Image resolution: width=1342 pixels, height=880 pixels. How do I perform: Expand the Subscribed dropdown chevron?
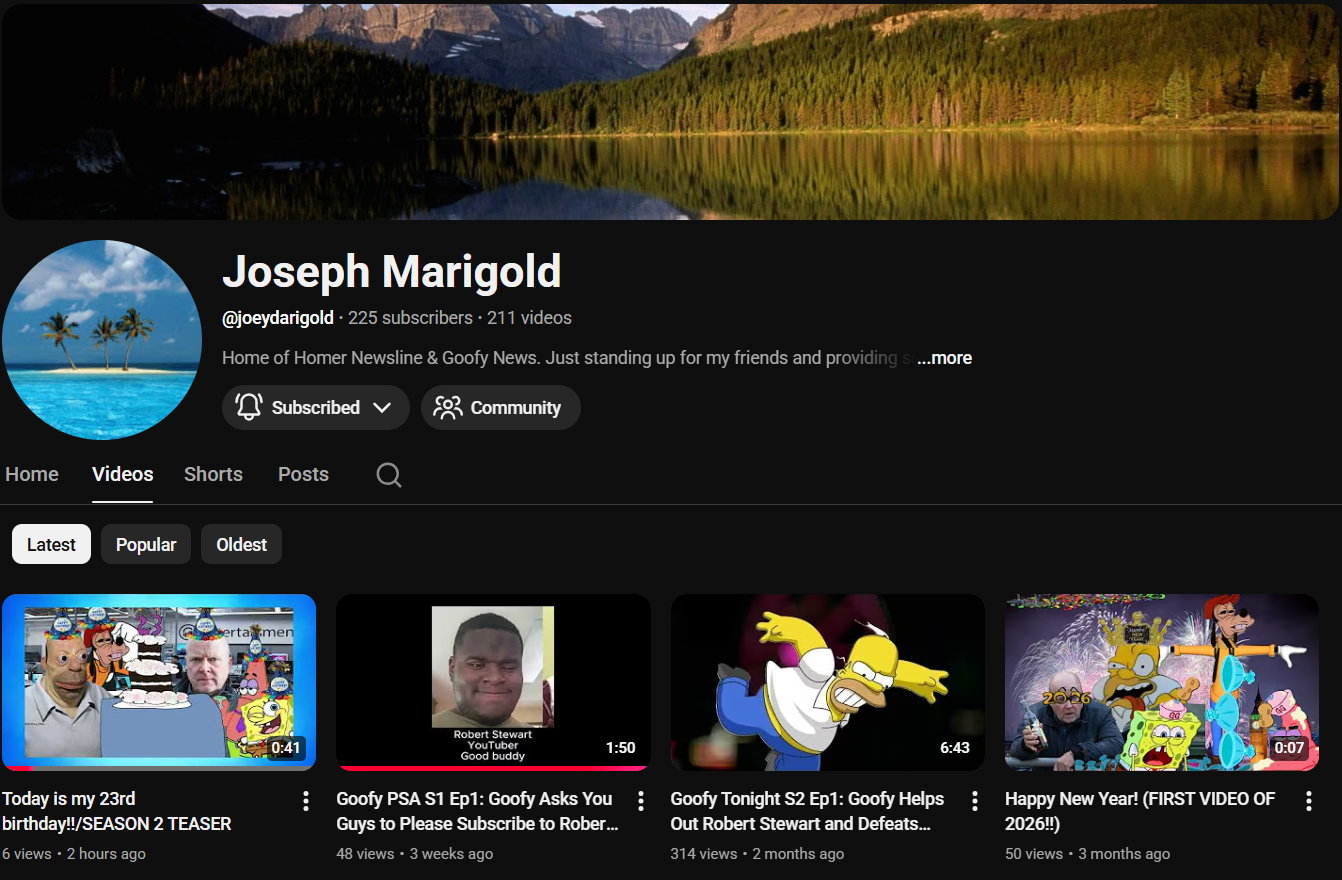381,407
